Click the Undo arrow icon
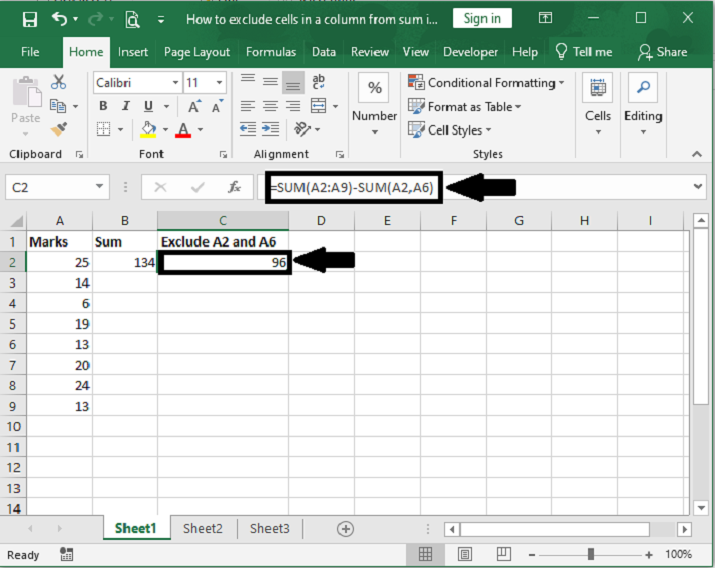Image resolution: width=715 pixels, height=568 pixels. pos(59,19)
